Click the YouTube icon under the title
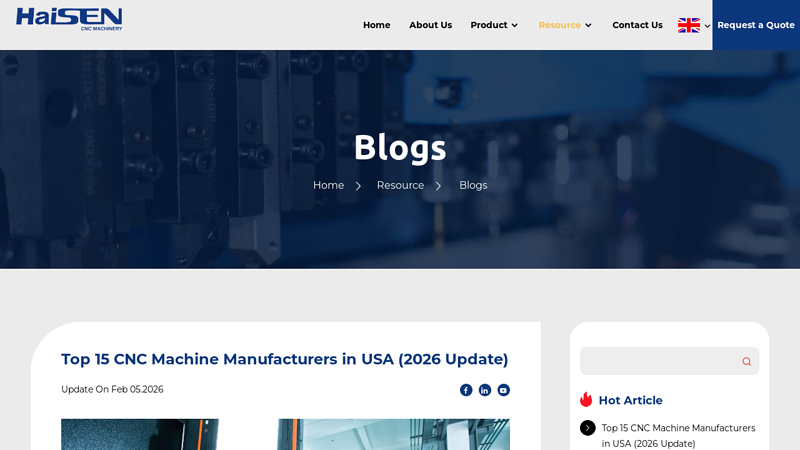Screen dimensions: 800x450 504,390
